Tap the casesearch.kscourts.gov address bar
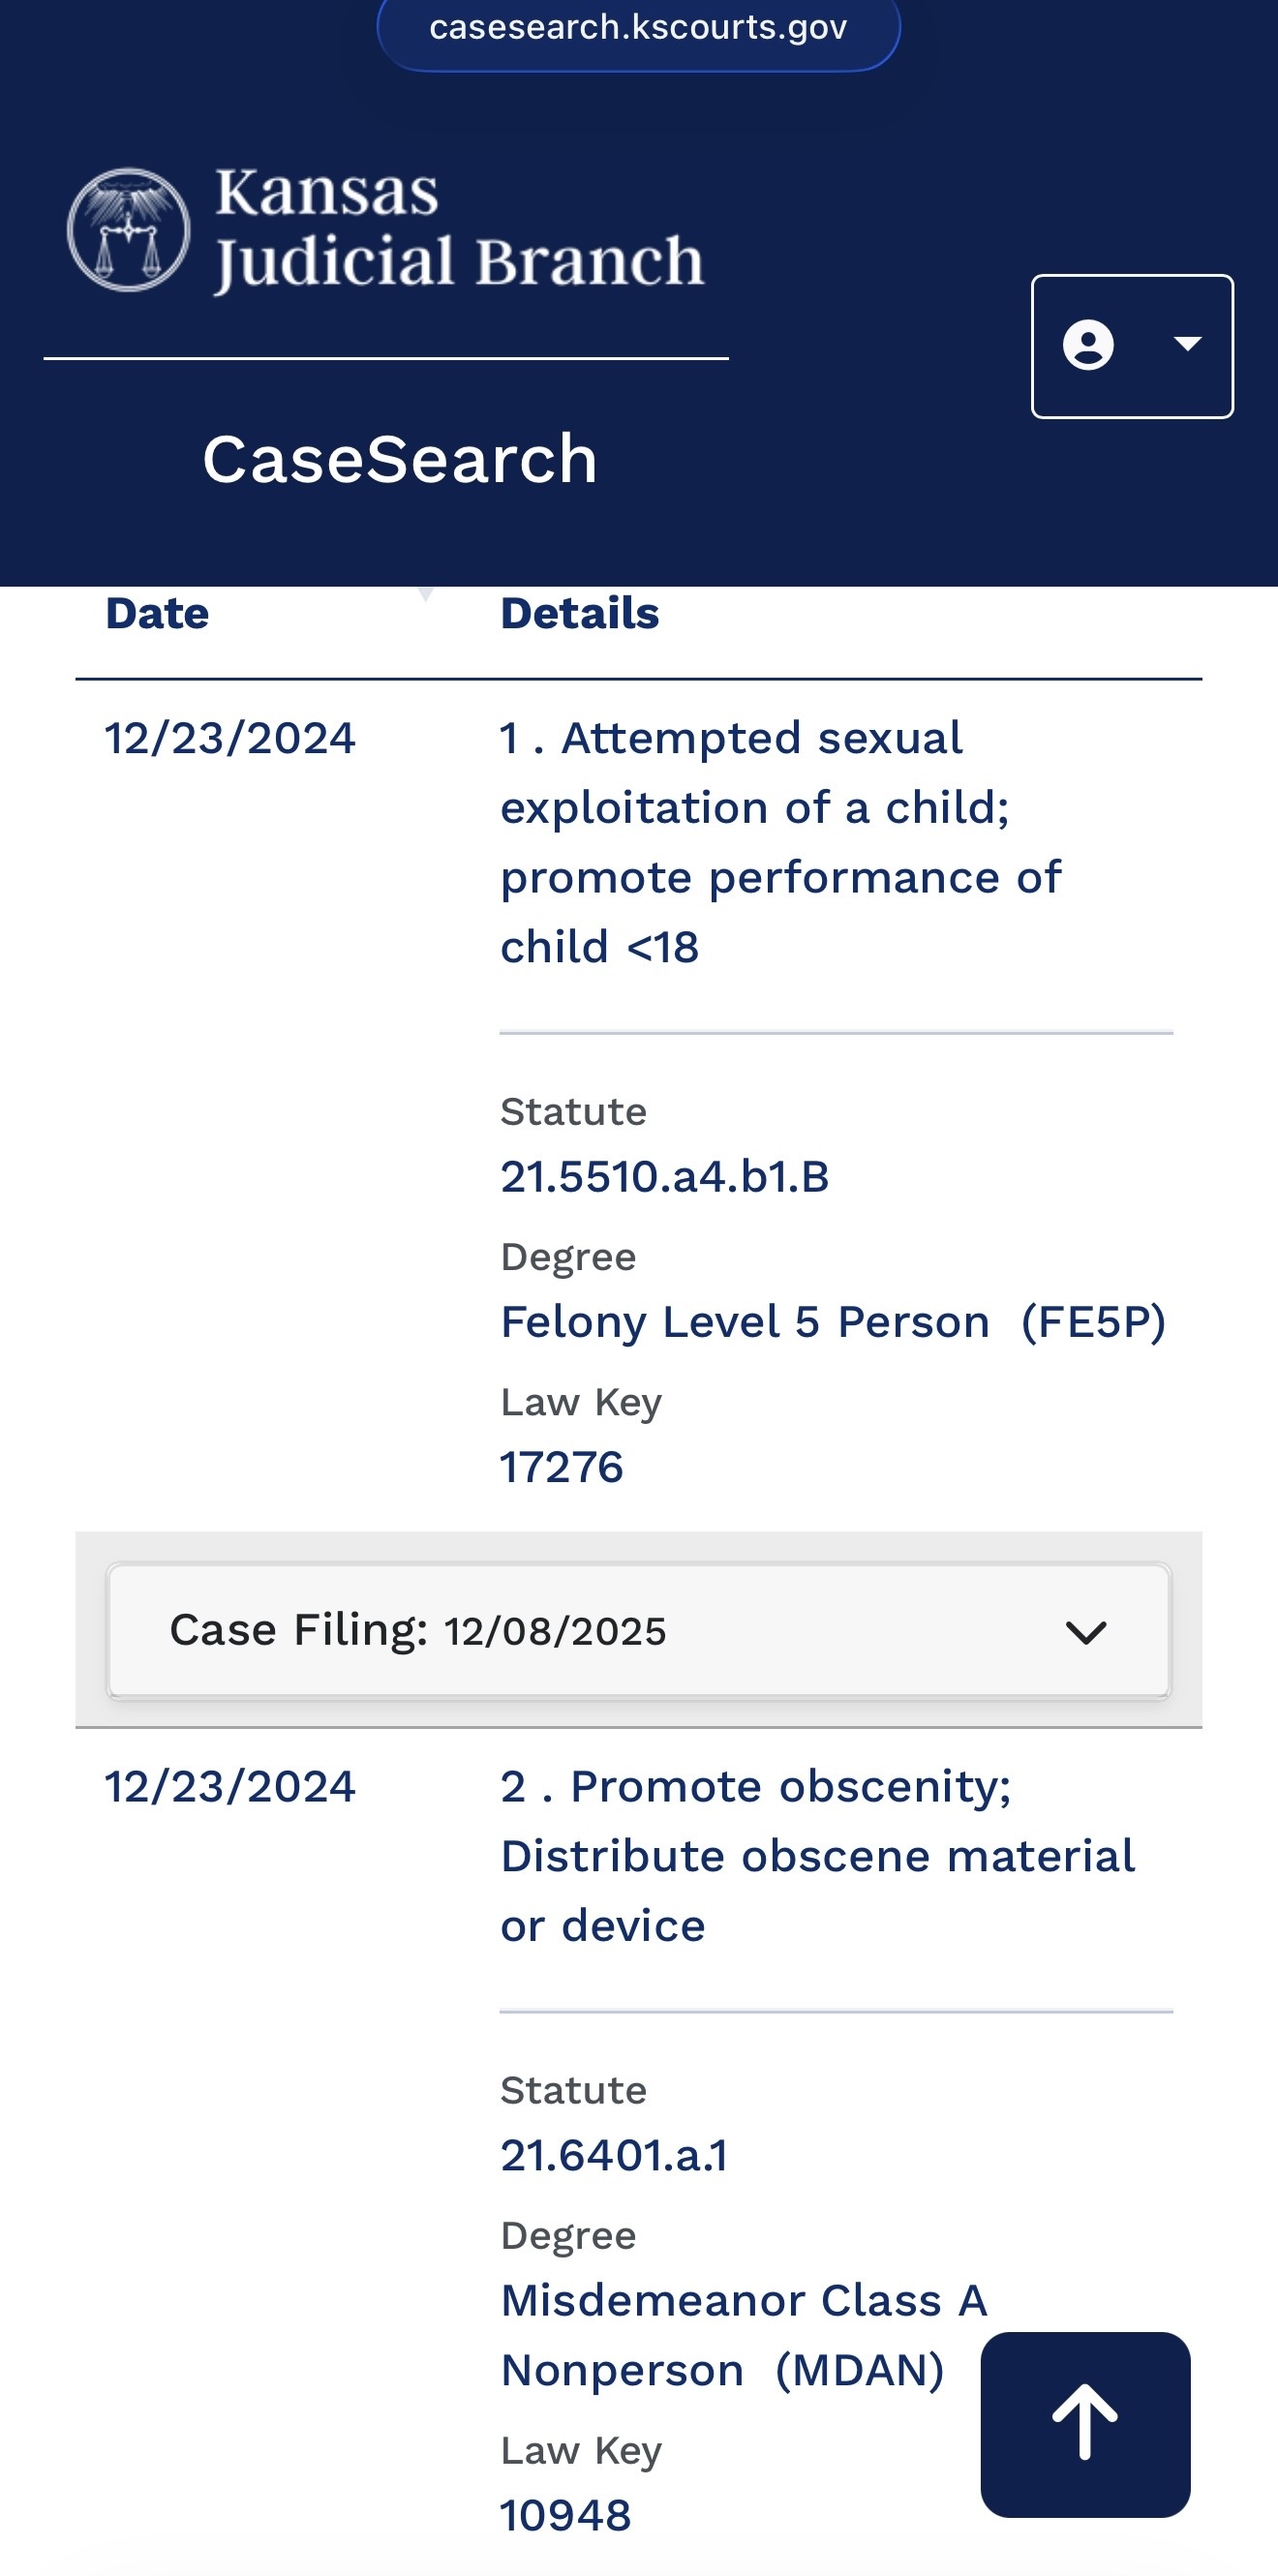Viewport: 1278px width, 2576px height. (x=638, y=28)
